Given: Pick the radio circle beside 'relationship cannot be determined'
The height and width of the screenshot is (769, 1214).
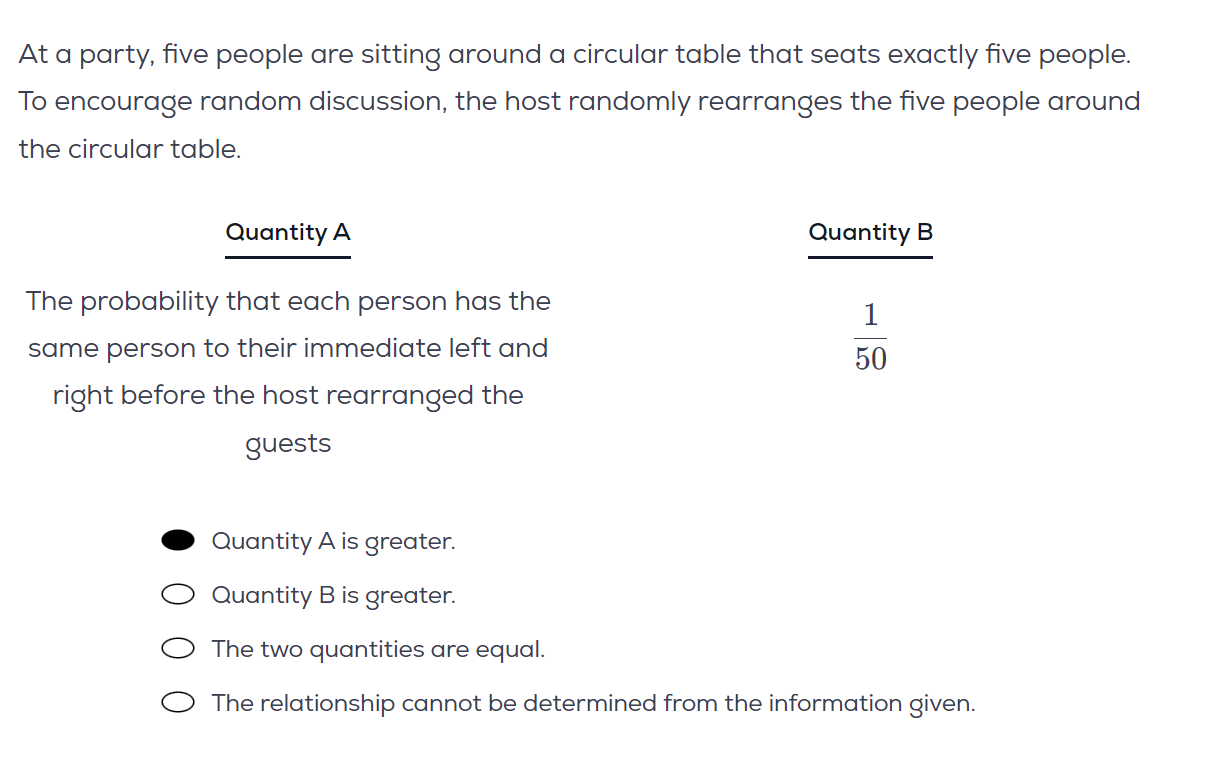Looking at the screenshot, I should [178, 703].
